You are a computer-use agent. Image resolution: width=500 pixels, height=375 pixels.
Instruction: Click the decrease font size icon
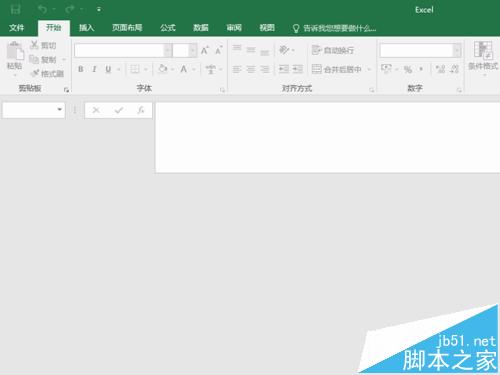coord(219,50)
